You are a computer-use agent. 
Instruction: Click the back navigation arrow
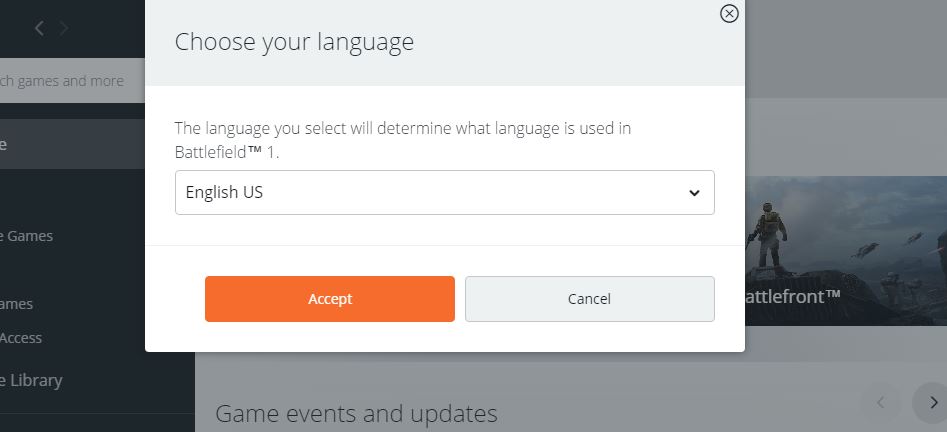click(39, 28)
